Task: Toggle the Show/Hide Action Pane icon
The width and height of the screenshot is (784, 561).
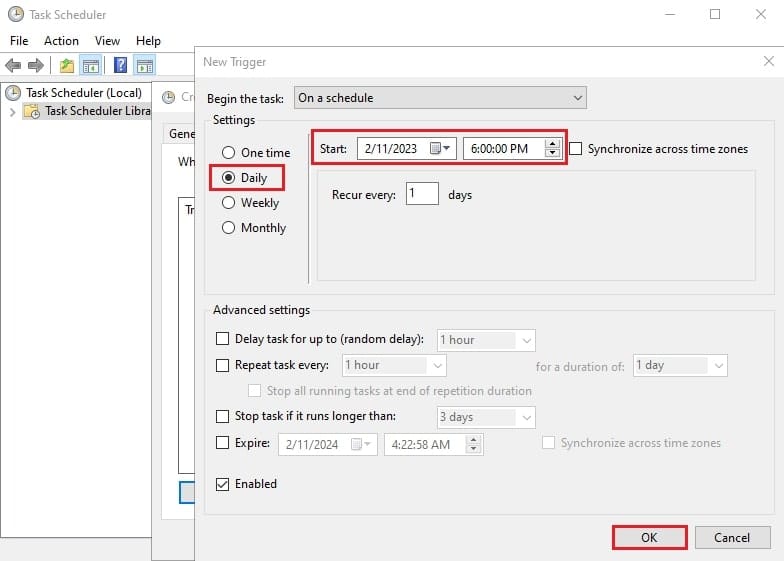Action: [145, 66]
